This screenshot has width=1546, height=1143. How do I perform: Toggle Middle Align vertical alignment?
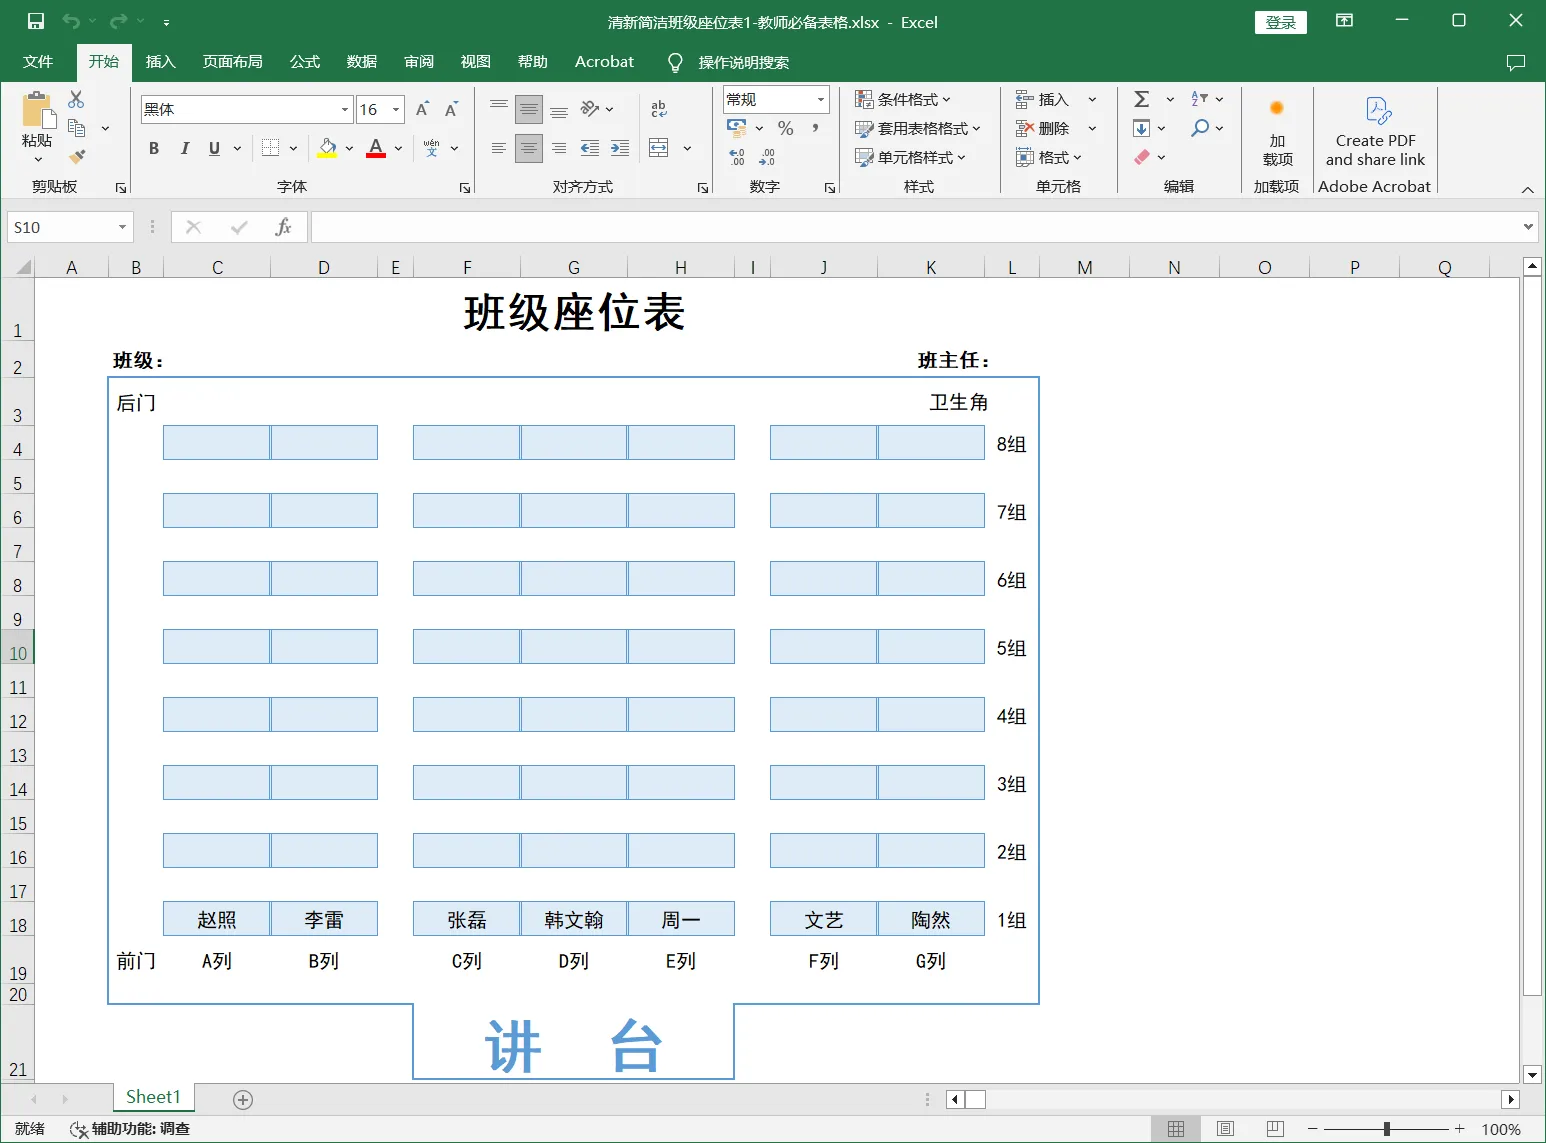529,109
